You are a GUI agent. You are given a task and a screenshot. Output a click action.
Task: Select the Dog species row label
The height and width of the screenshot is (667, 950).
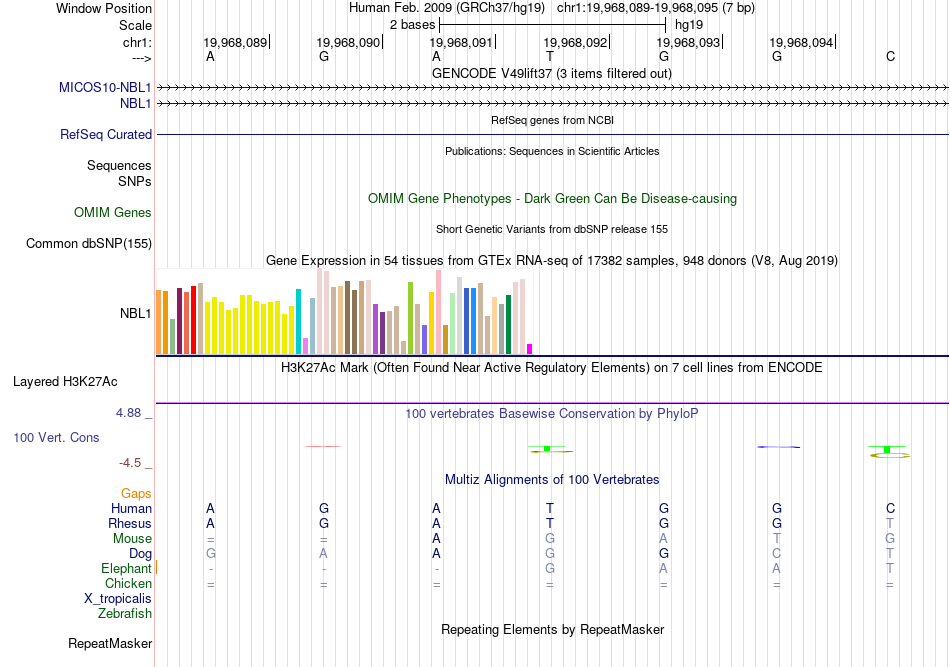pos(140,554)
